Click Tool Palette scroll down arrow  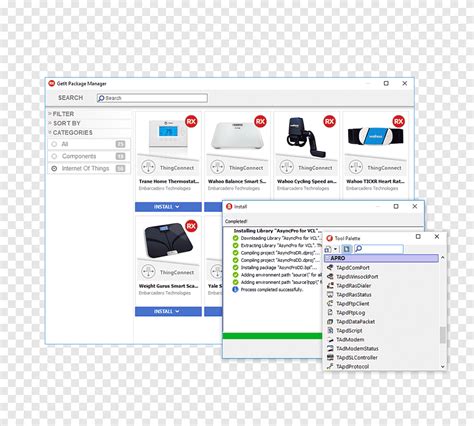coord(443,367)
